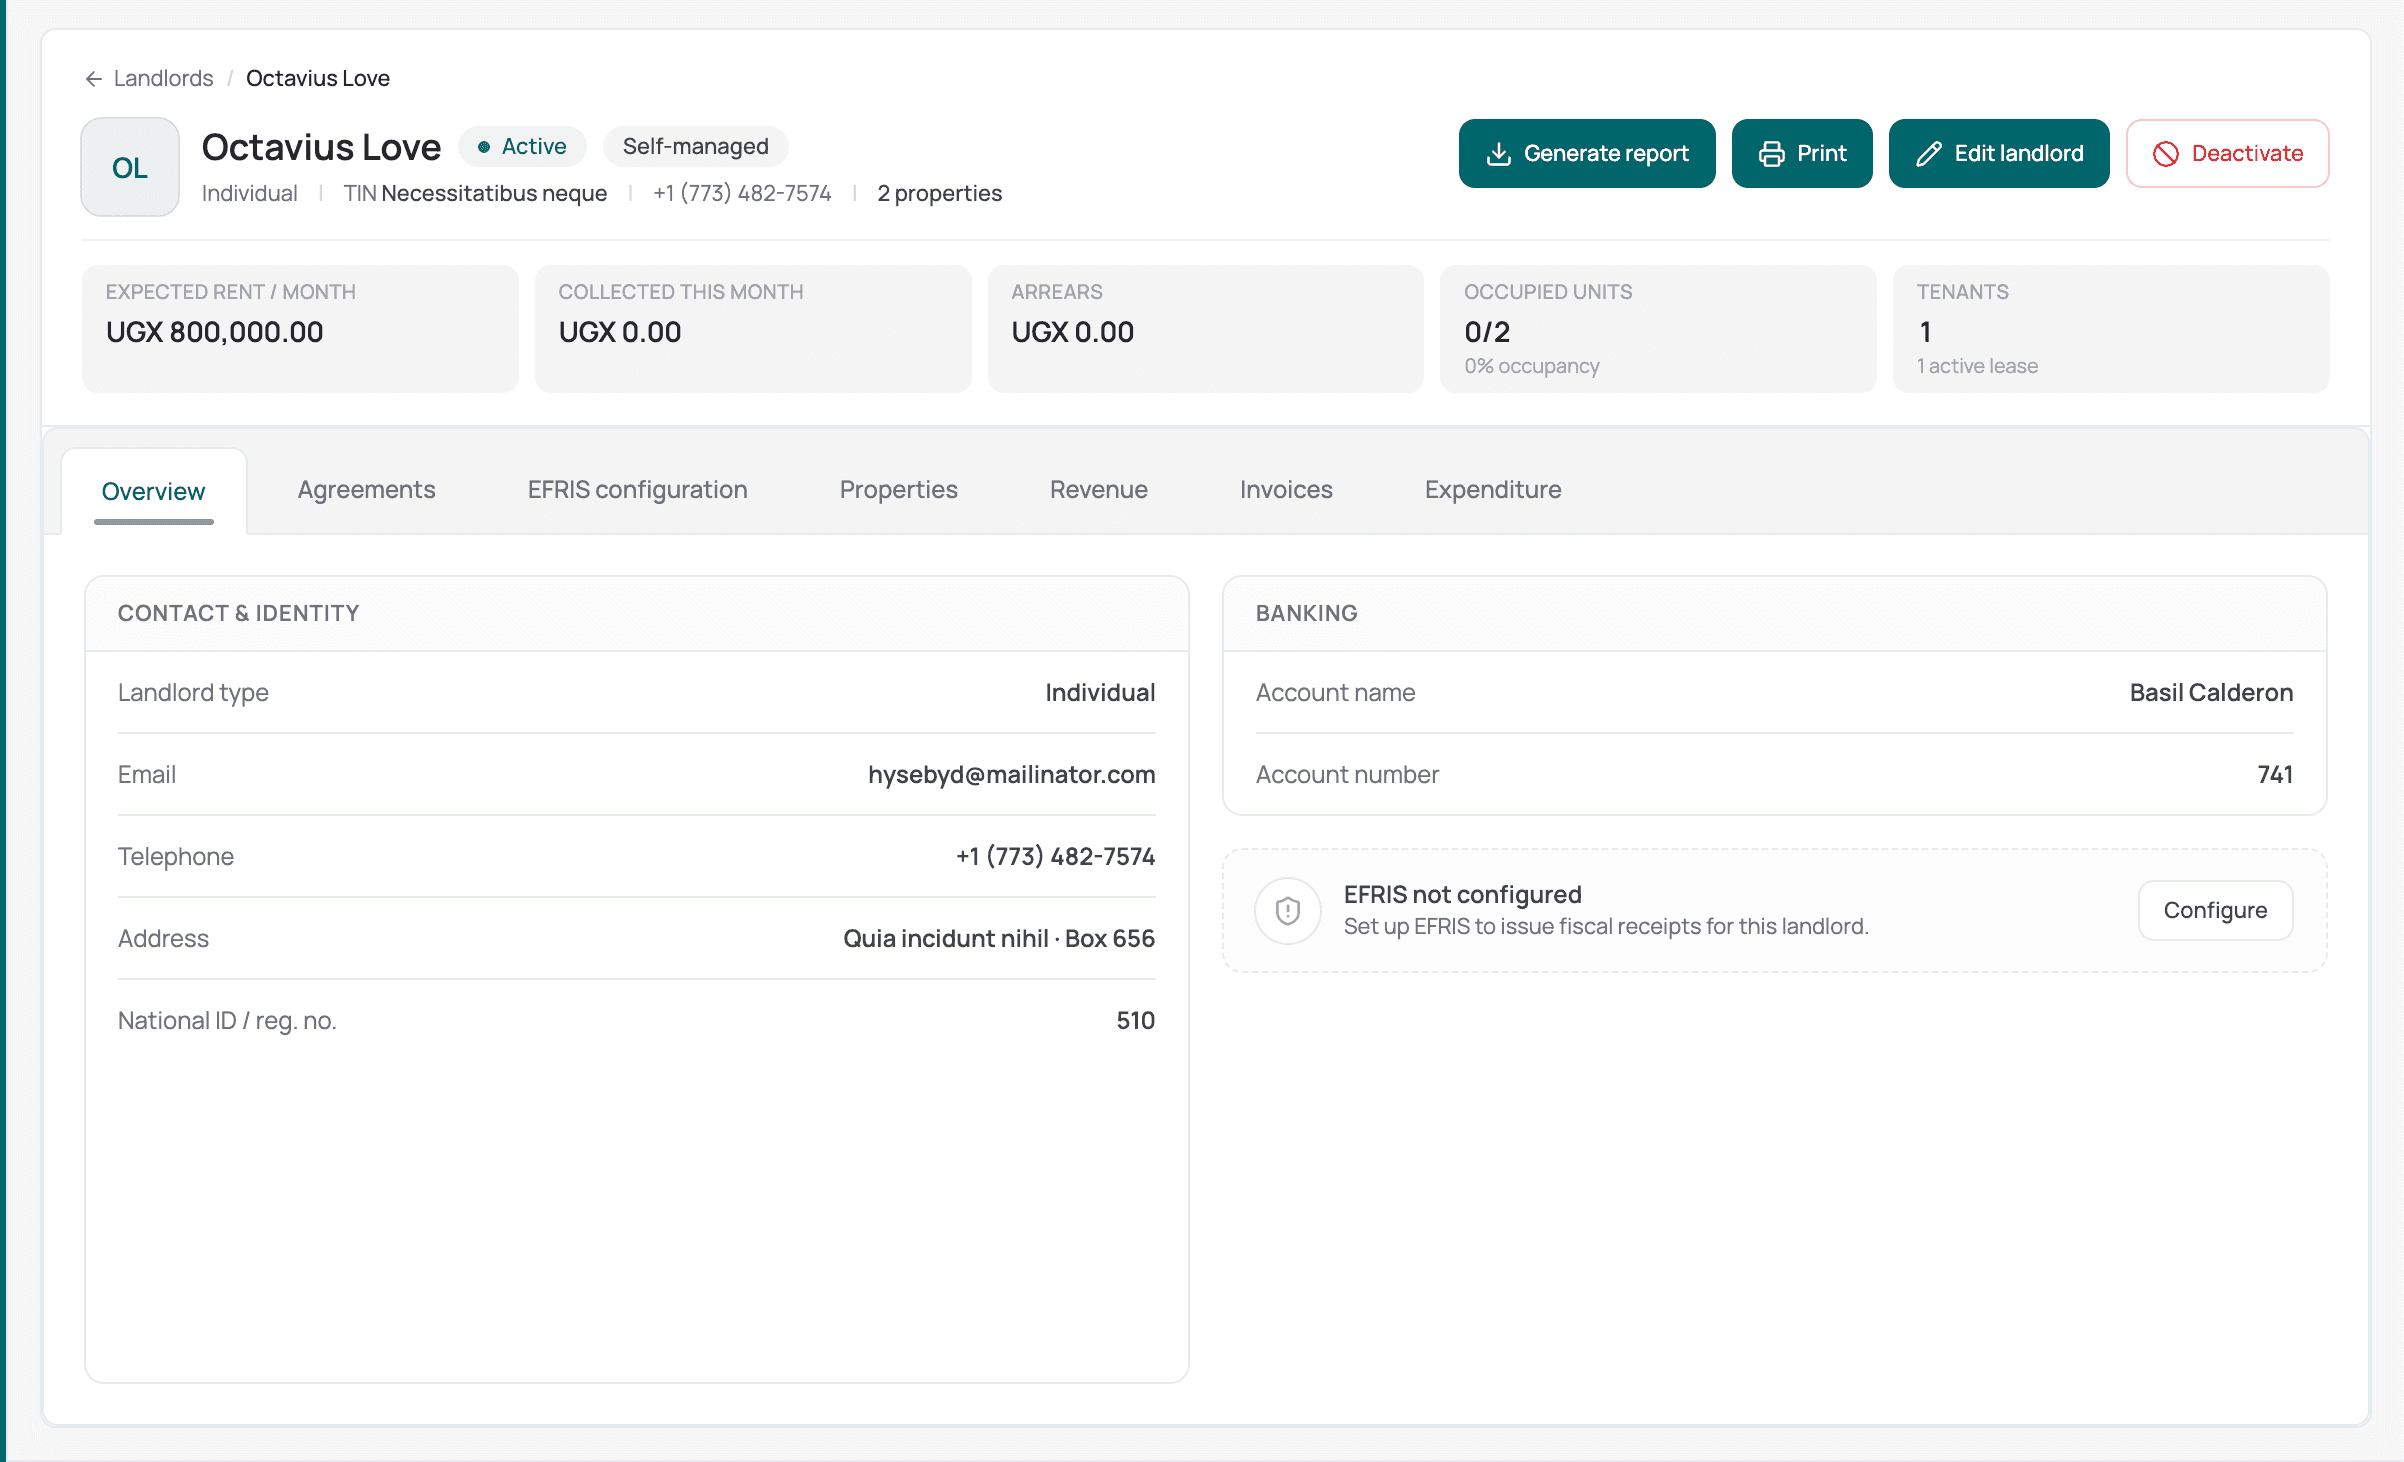Switch to the Invoices tab

1286,490
